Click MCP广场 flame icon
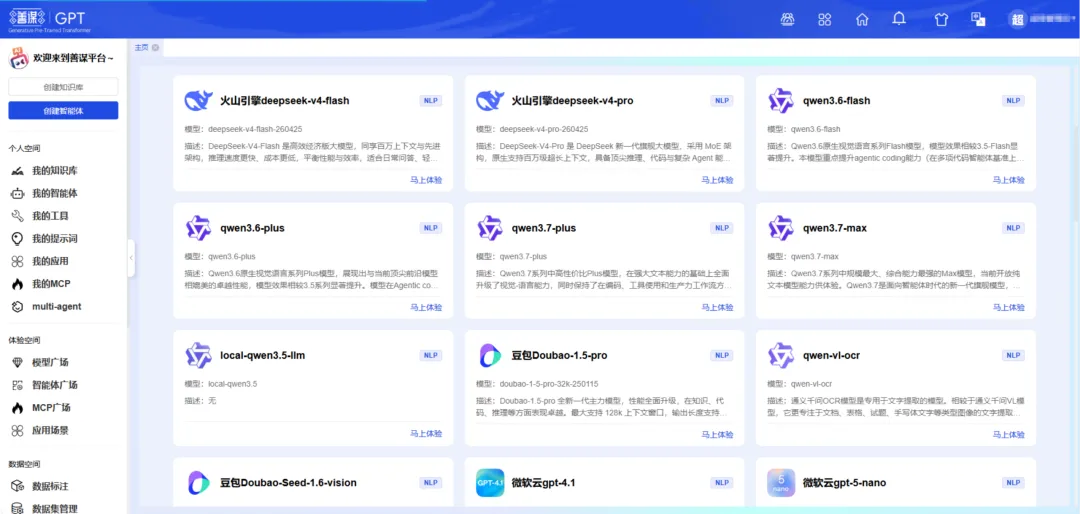The height and width of the screenshot is (514, 1080). pos(18,408)
